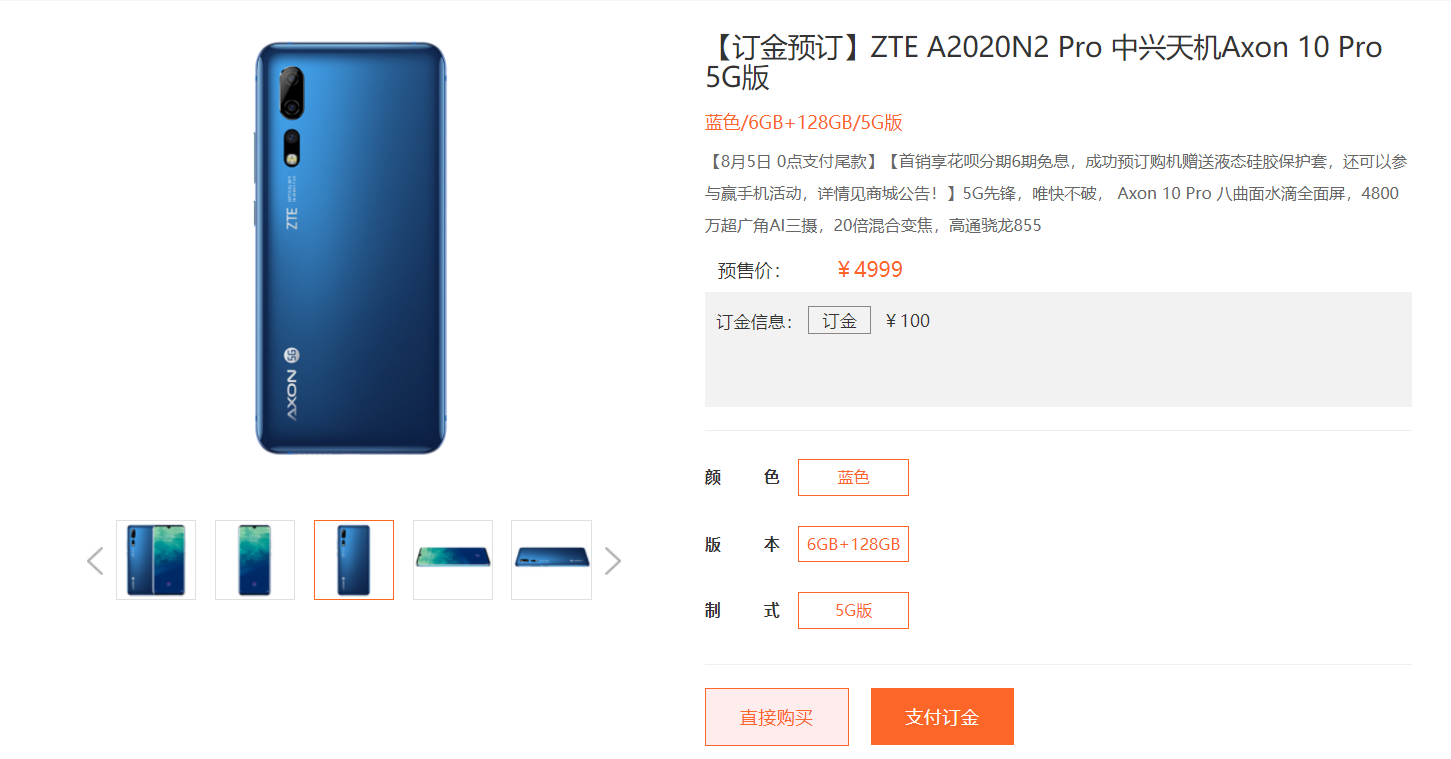Click the right arrow of thumbnail carousel

coord(613,561)
